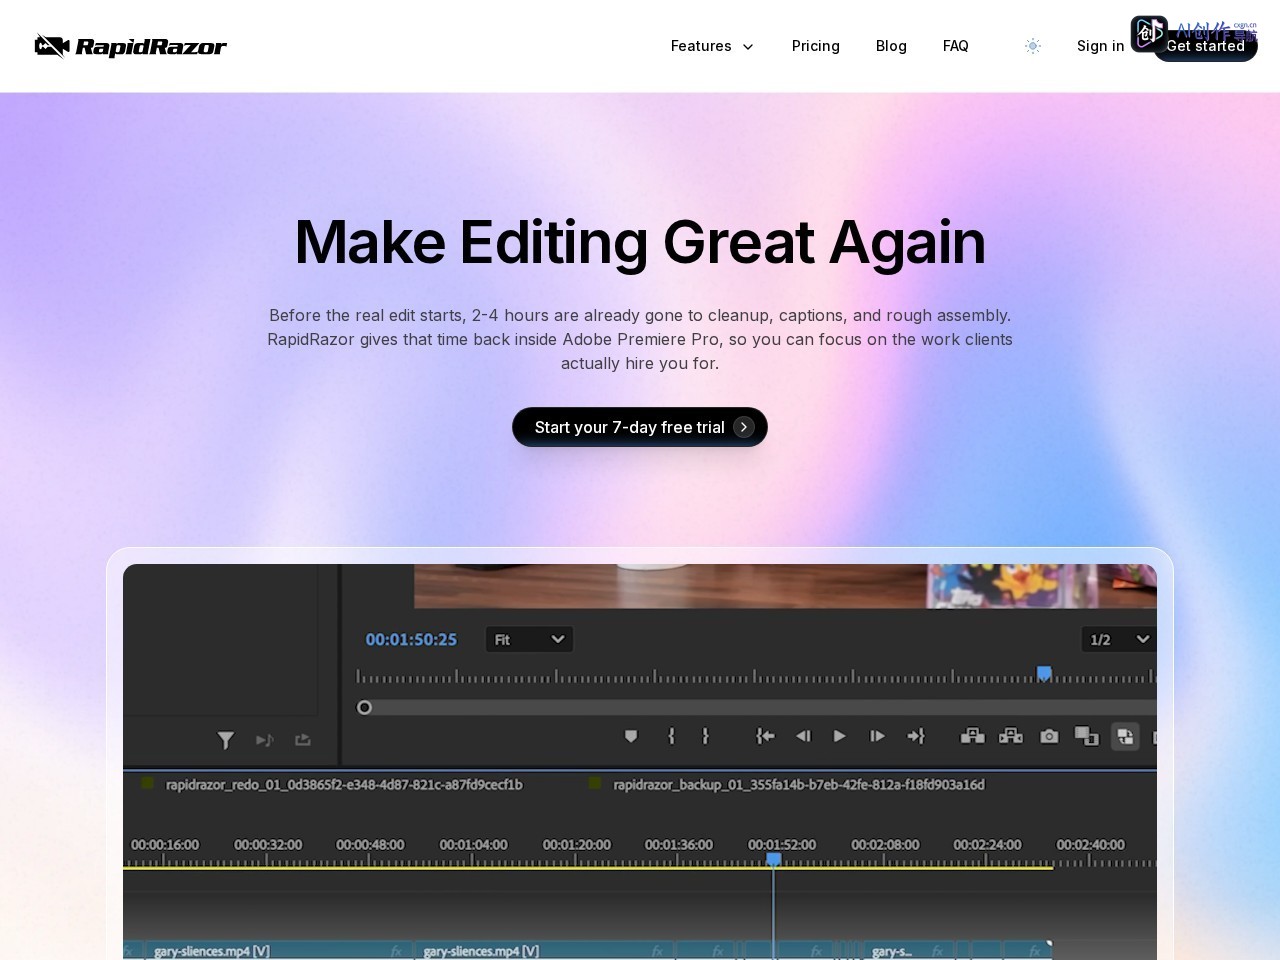Switch to the rapidrazor_backup_01 sequence tab
1280x960 pixels.
pos(799,784)
